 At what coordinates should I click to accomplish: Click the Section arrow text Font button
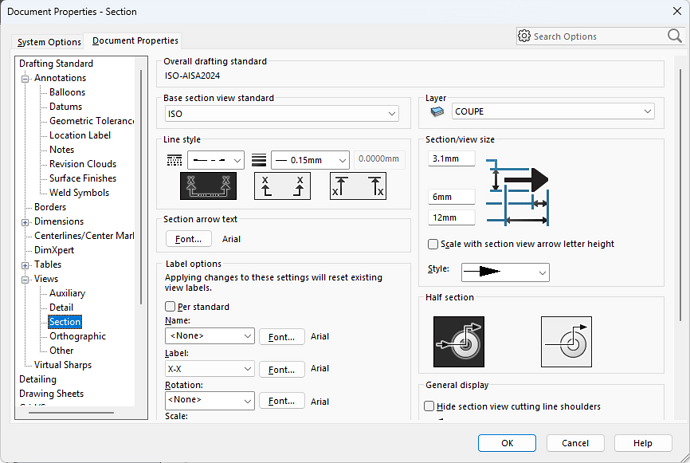tap(189, 239)
